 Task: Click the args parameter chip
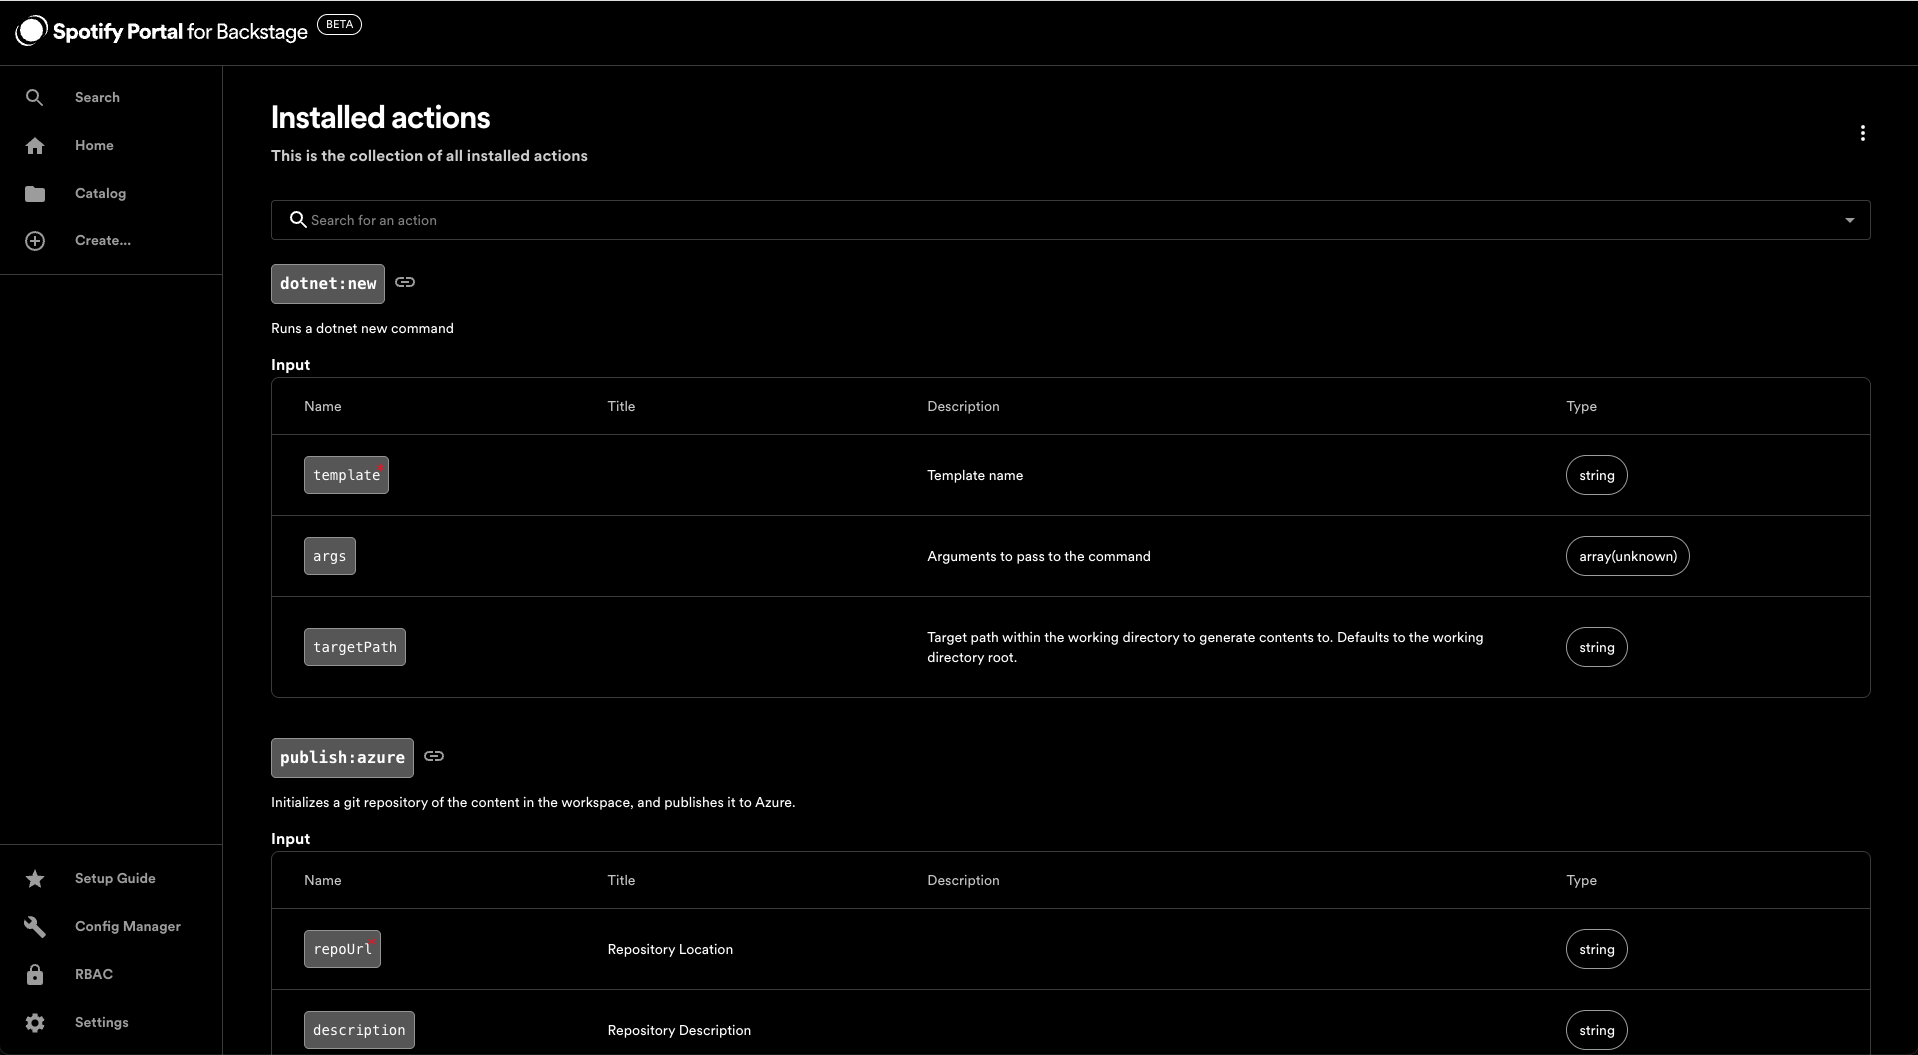[x=330, y=556]
